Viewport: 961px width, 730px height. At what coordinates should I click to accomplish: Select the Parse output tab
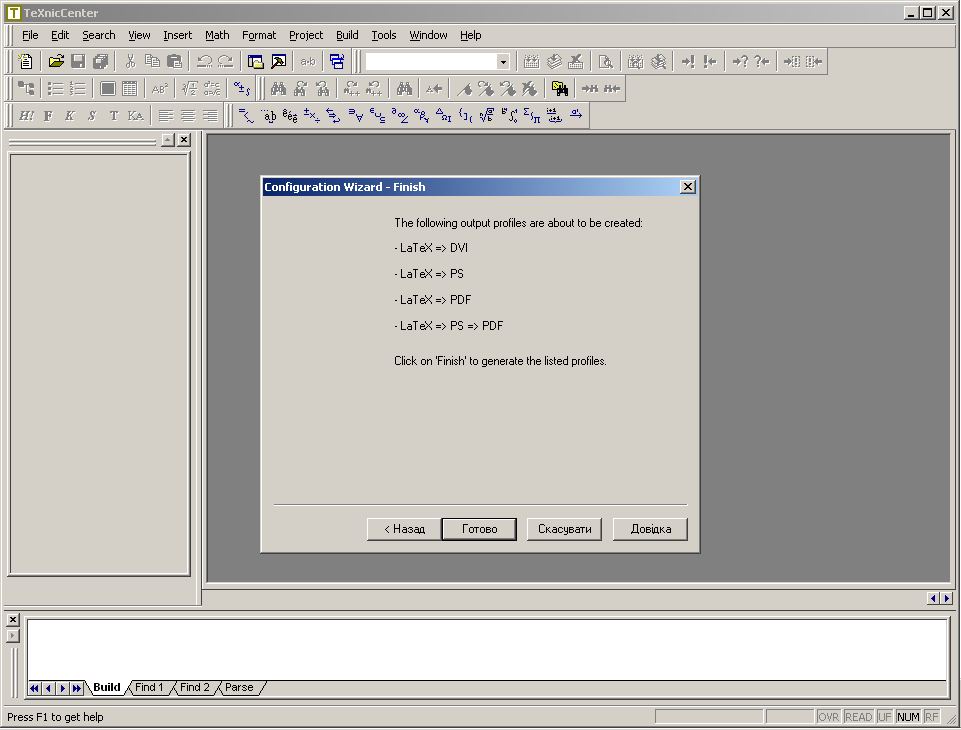[239, 688]
